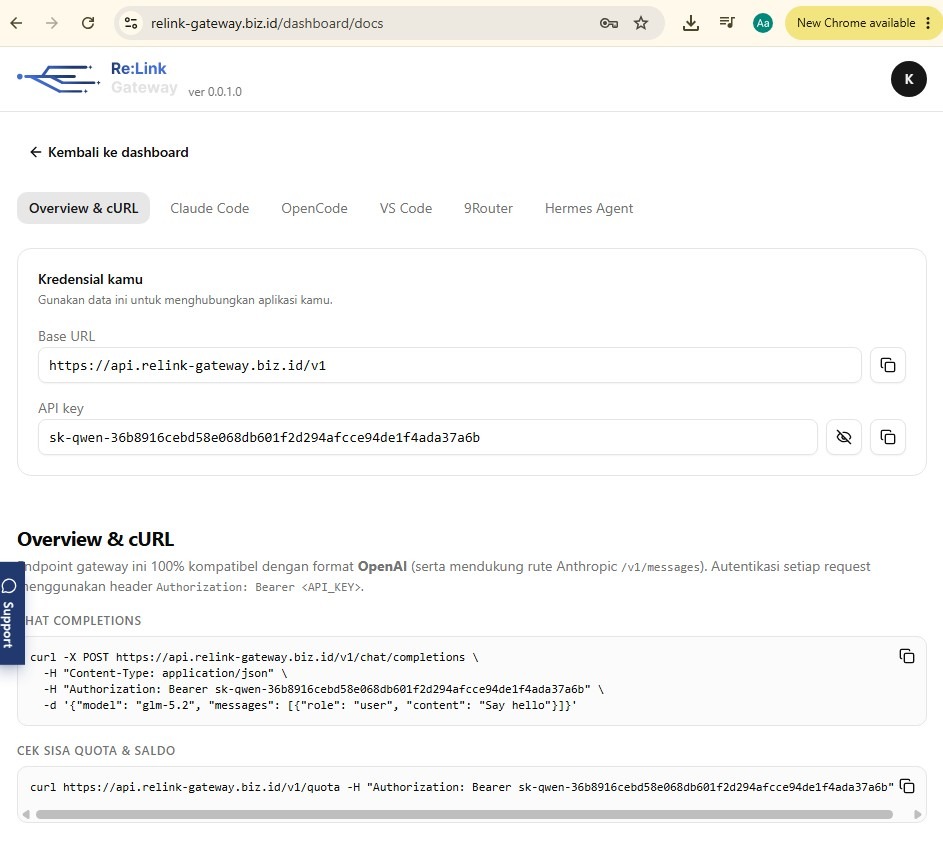
Task: Copy the chat completions curl command
Action: point(906,656)
